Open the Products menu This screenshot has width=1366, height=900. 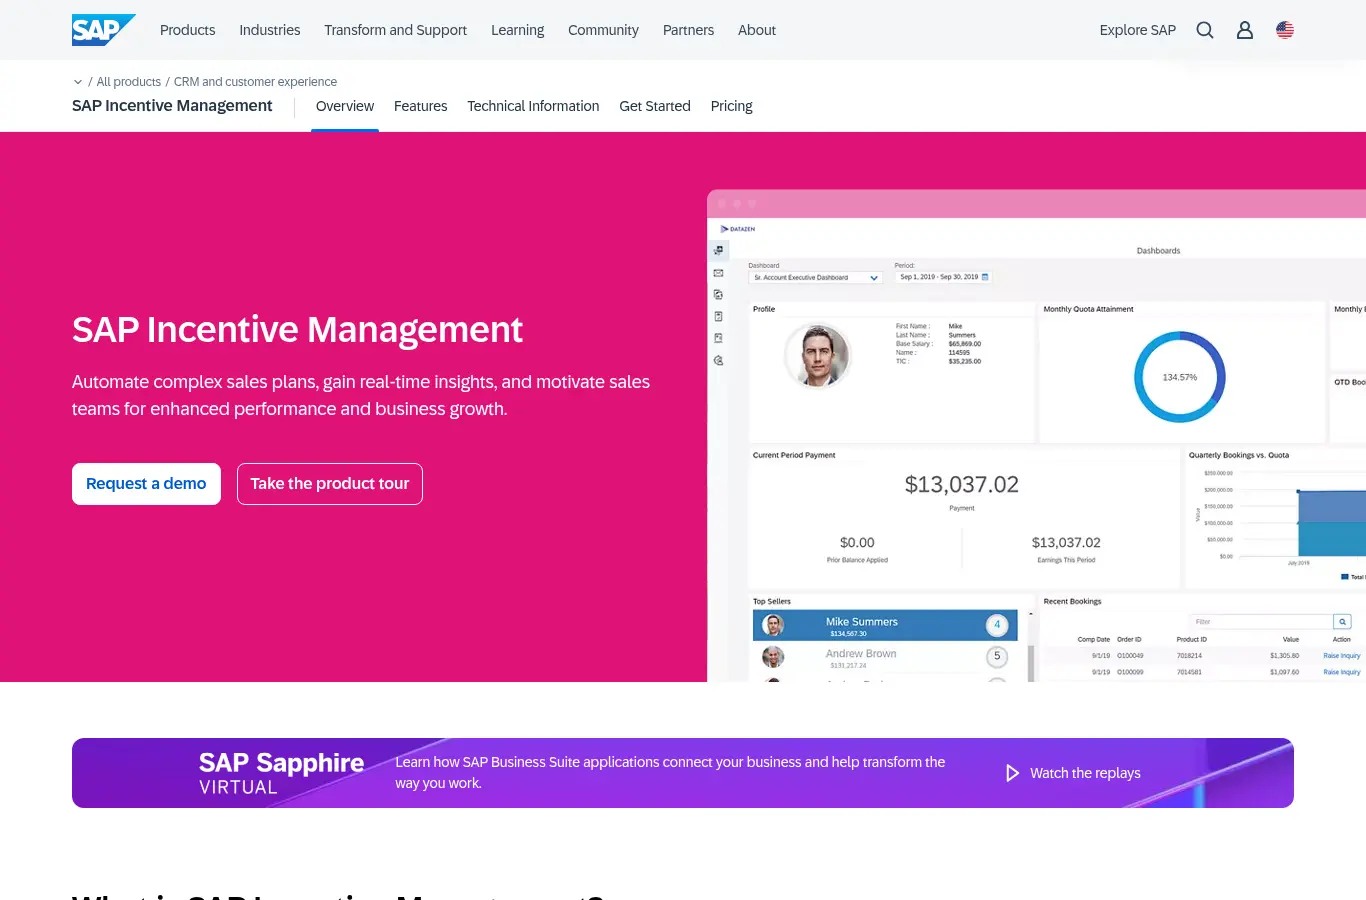(187, 30)
